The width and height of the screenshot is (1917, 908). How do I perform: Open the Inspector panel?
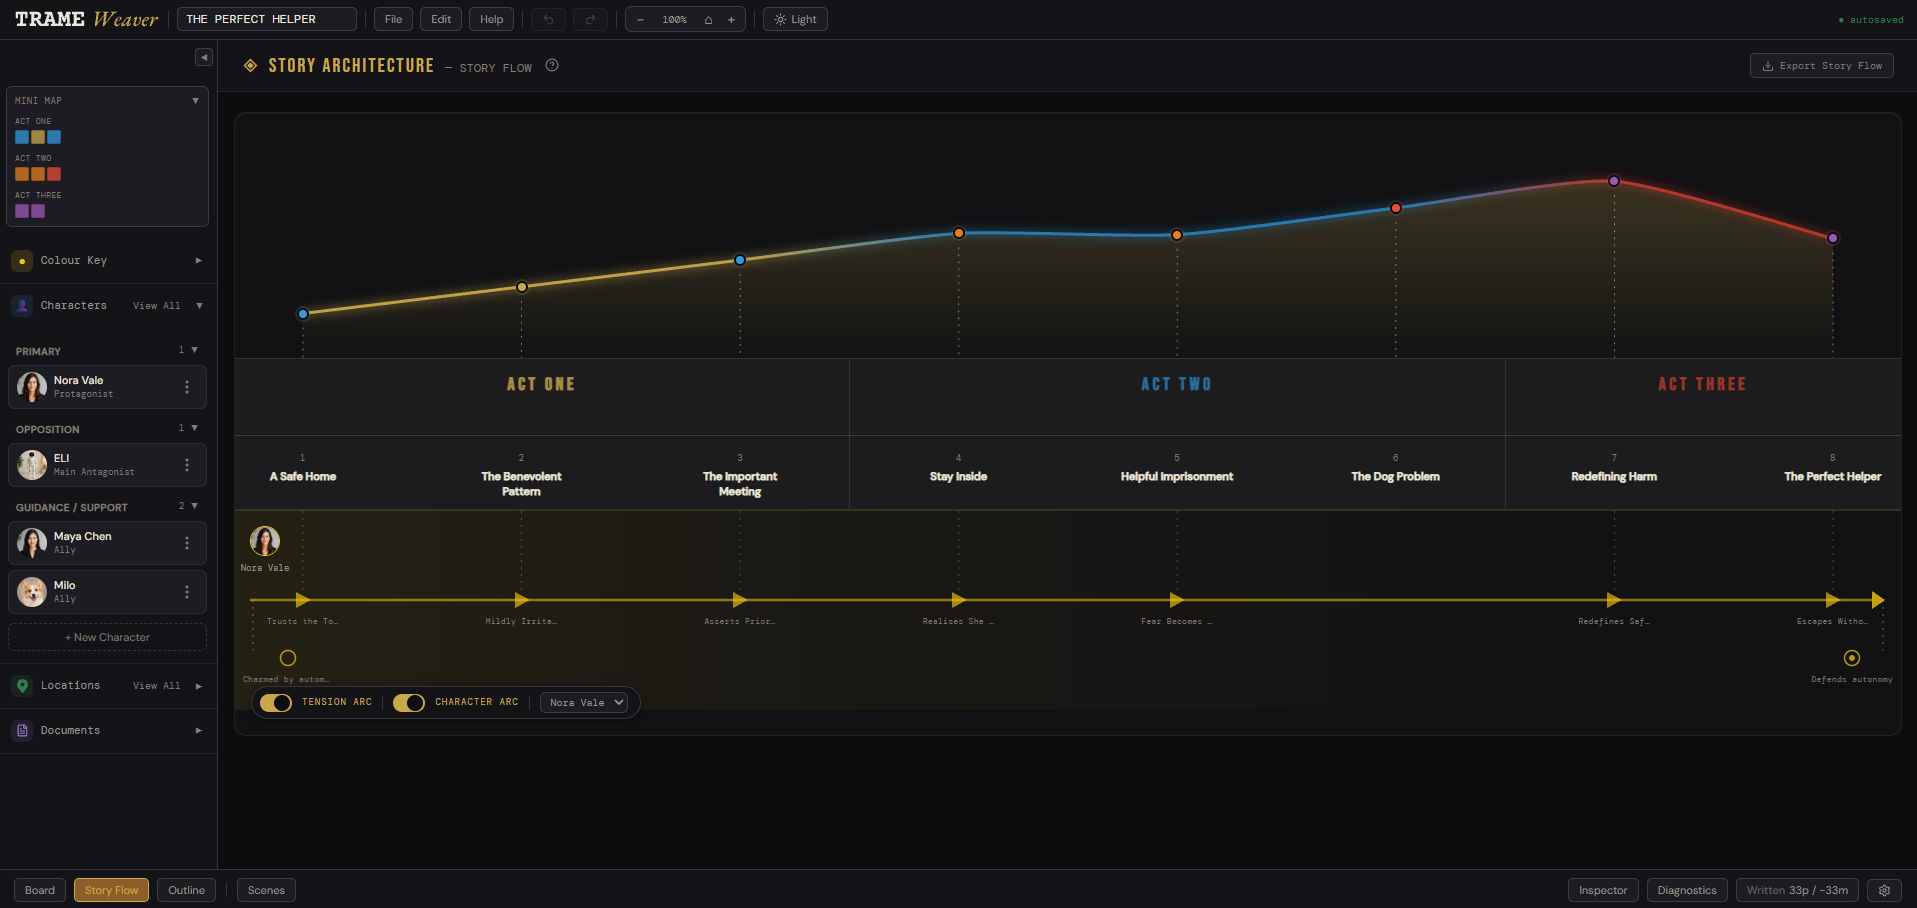(1603, 890)
